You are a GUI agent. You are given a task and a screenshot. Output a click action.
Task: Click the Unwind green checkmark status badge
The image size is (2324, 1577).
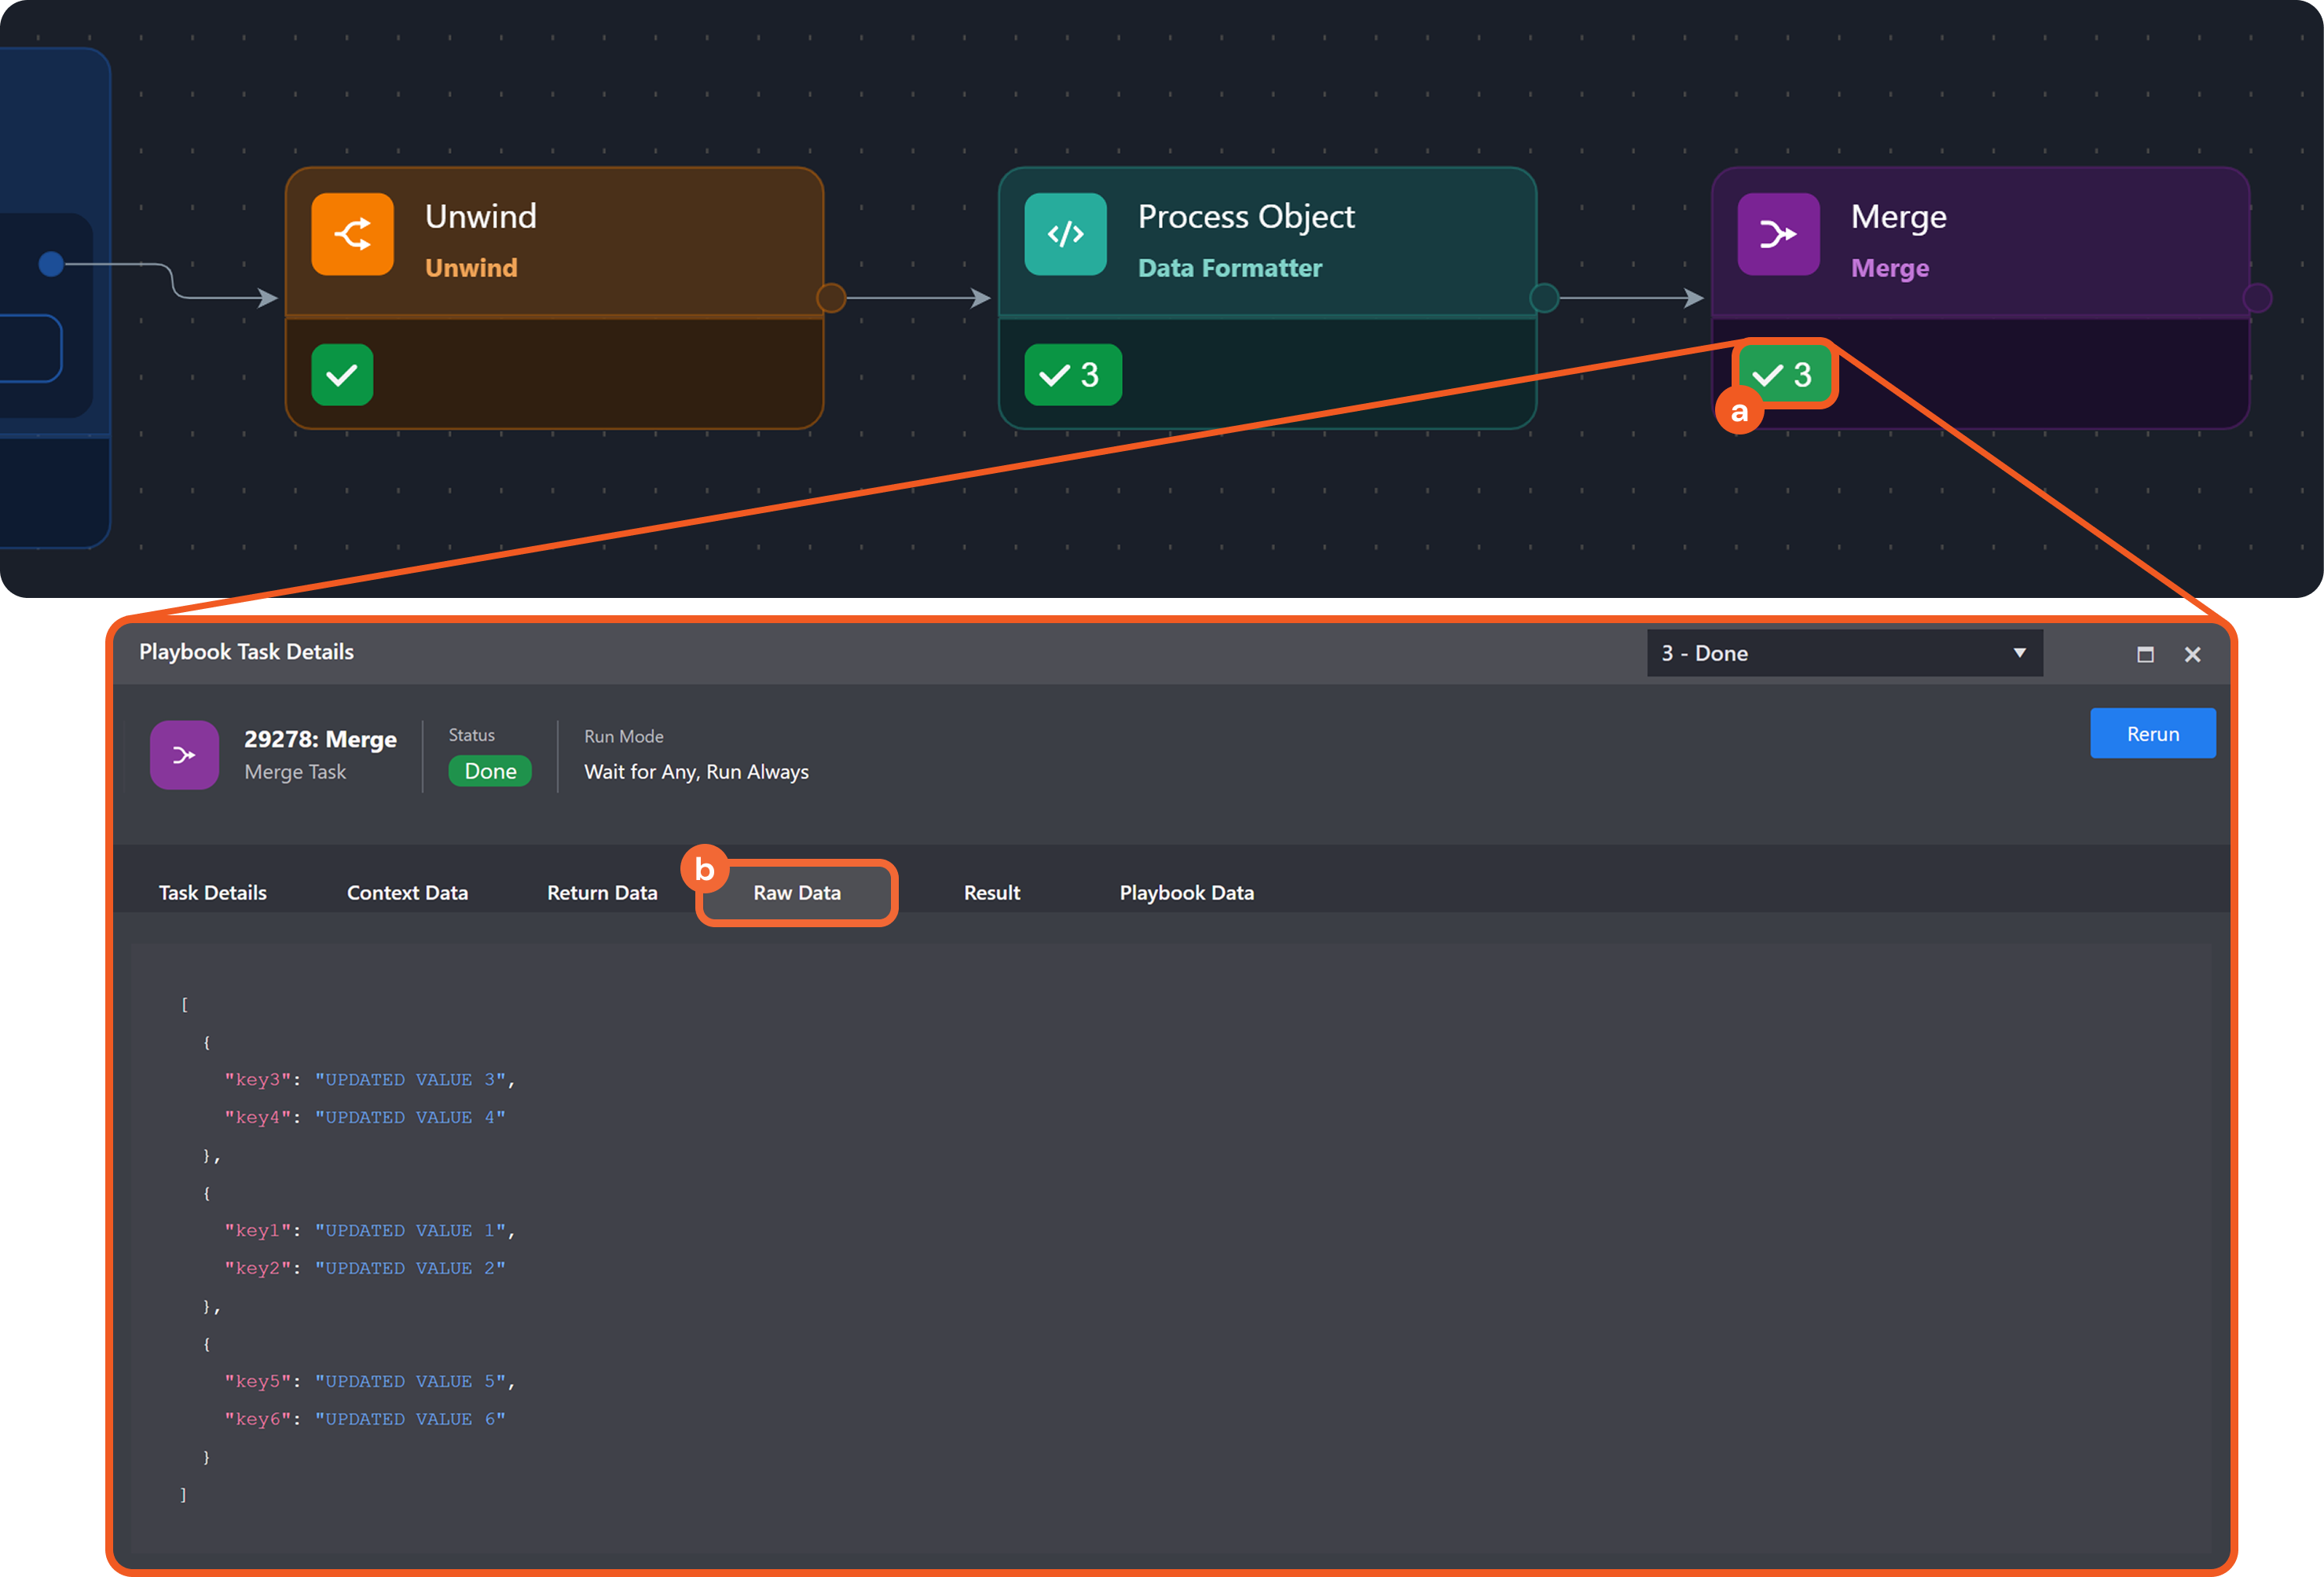342,375
